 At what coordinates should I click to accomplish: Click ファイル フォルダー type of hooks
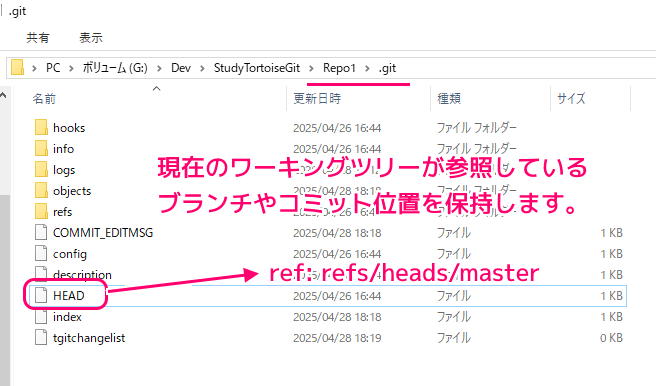pyautogui.click(x=477, y=128)
